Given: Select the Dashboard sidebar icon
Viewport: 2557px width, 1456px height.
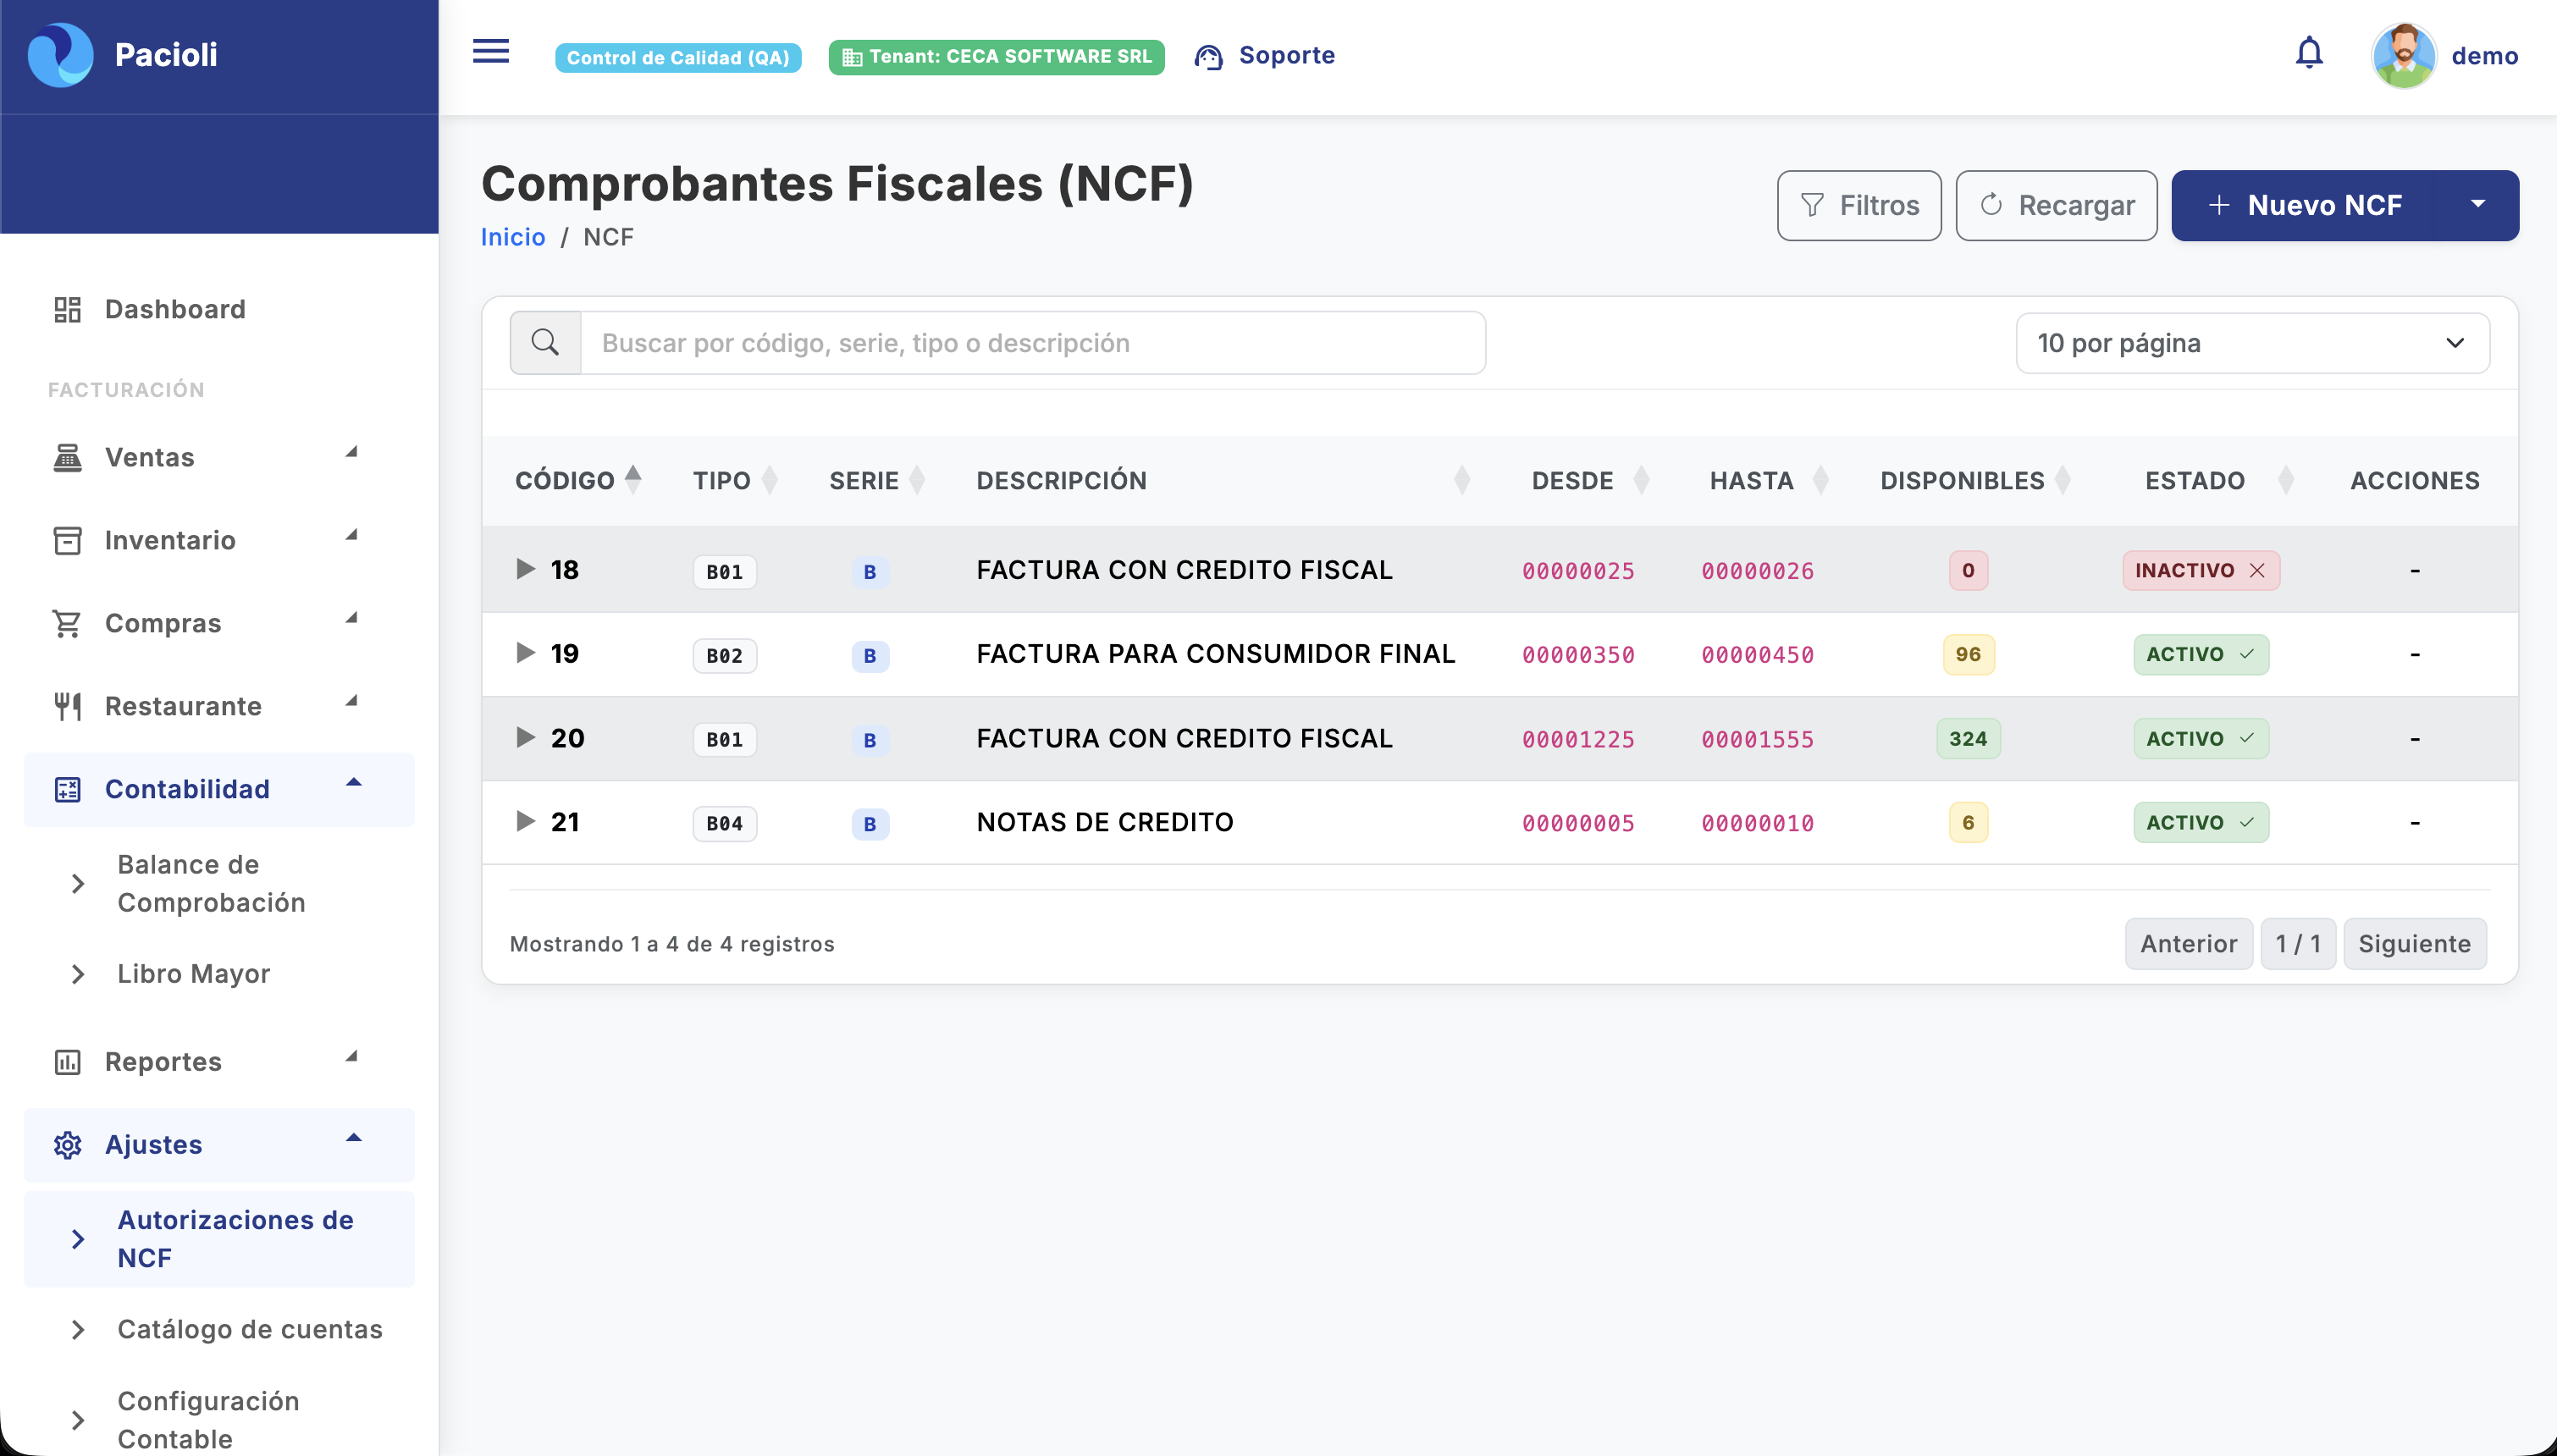Looking at the screenshot, I should [67, 309].
